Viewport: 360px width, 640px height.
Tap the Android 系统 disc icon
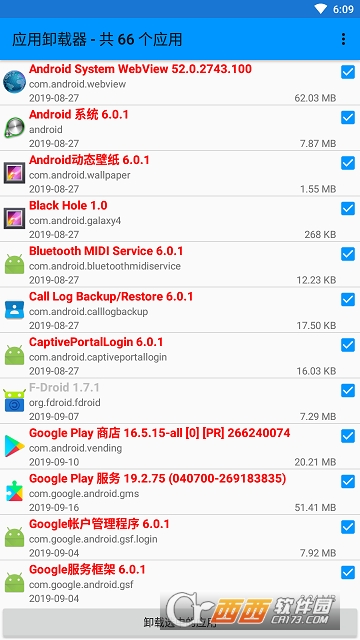tap(14, 127)
